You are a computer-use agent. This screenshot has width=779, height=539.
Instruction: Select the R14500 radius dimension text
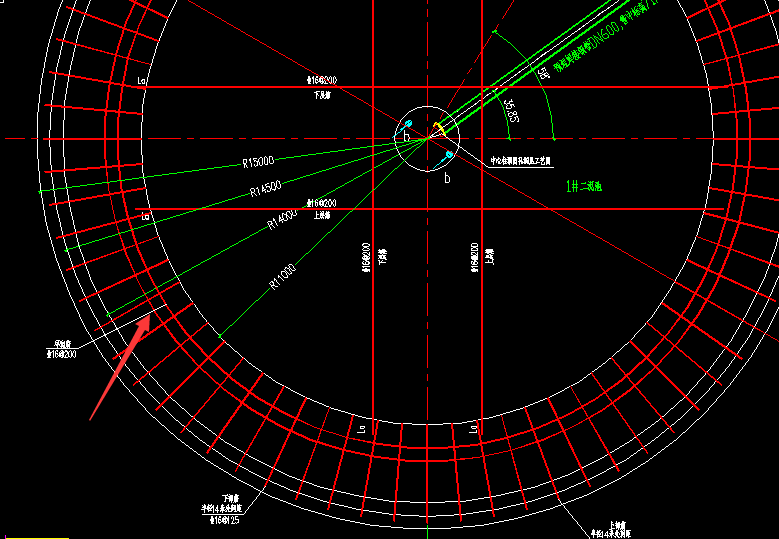265,189
